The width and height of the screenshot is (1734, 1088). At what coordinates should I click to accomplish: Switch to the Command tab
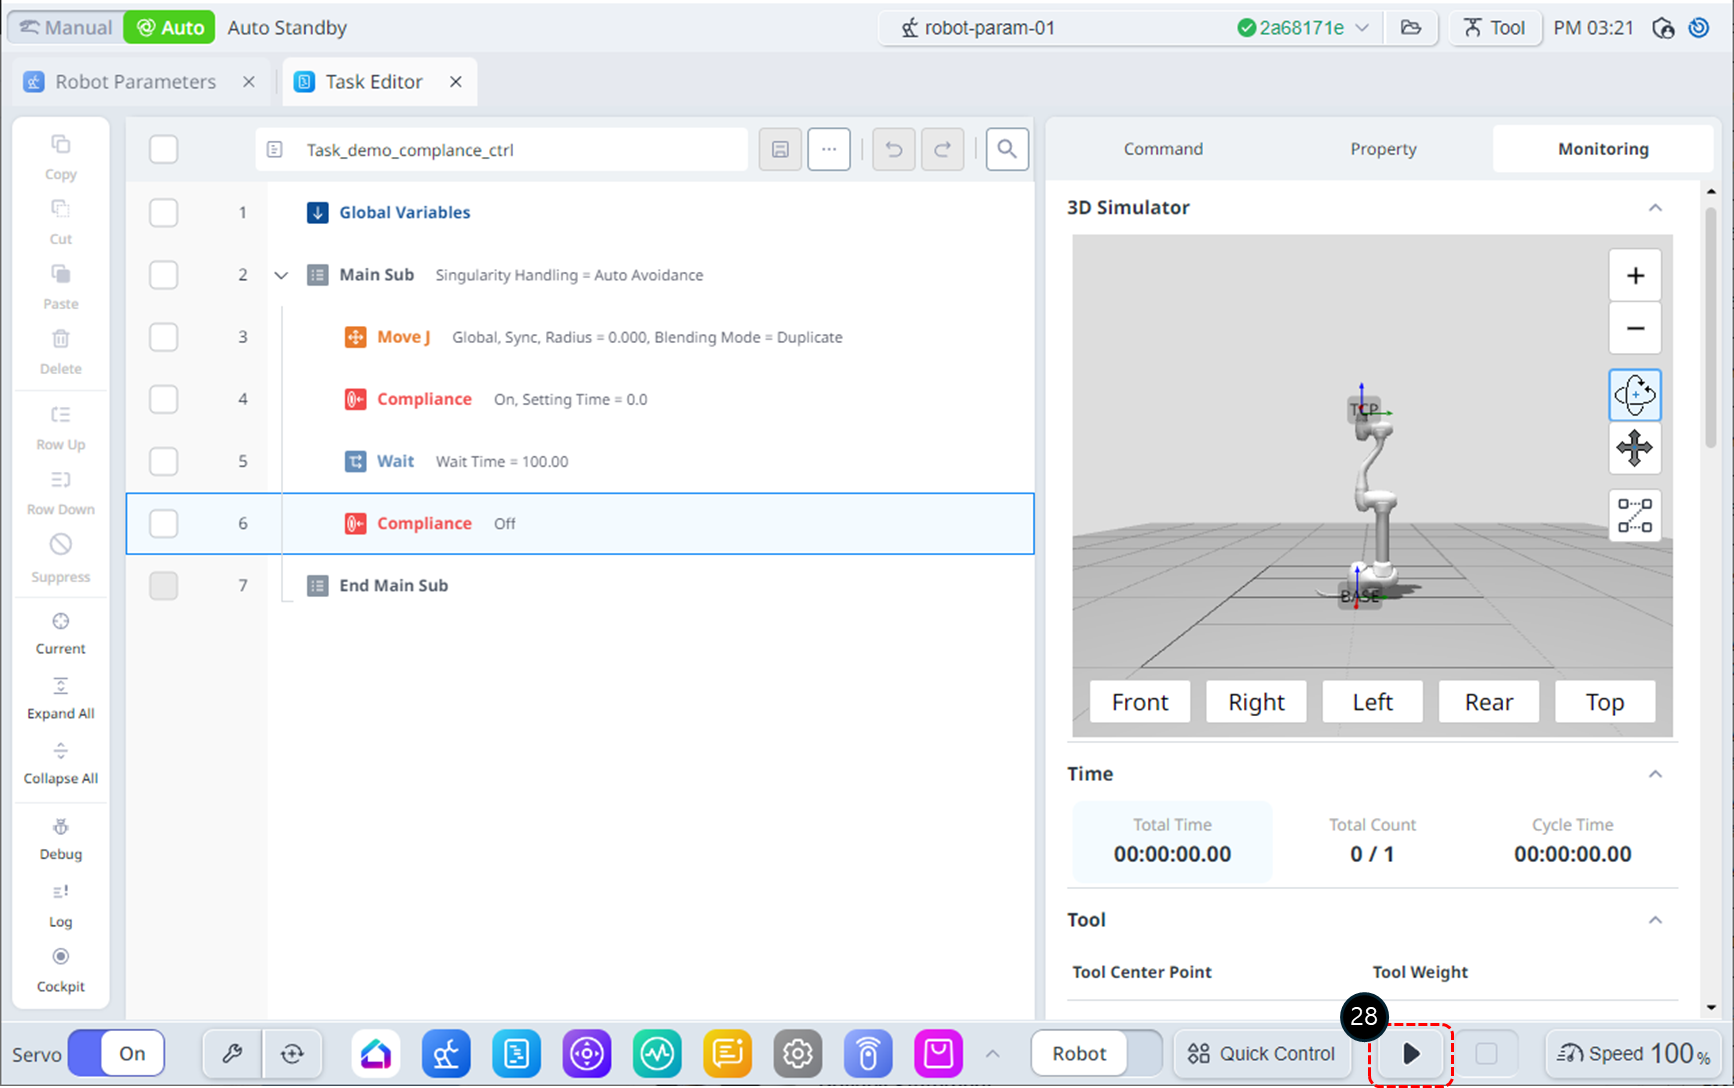[x=1163, y=149]
